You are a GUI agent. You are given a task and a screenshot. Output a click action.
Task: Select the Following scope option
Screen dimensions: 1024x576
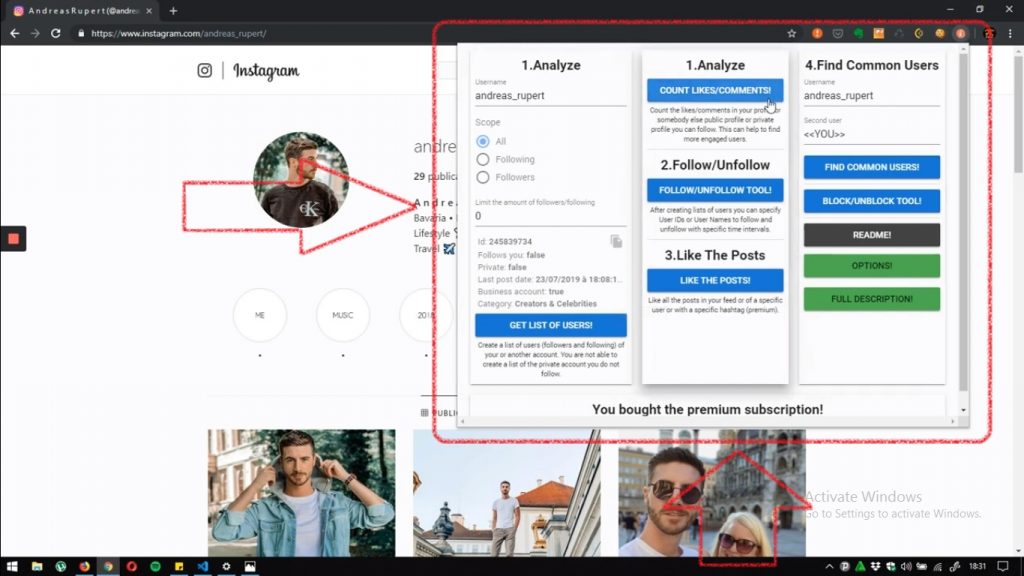[482, 158]
